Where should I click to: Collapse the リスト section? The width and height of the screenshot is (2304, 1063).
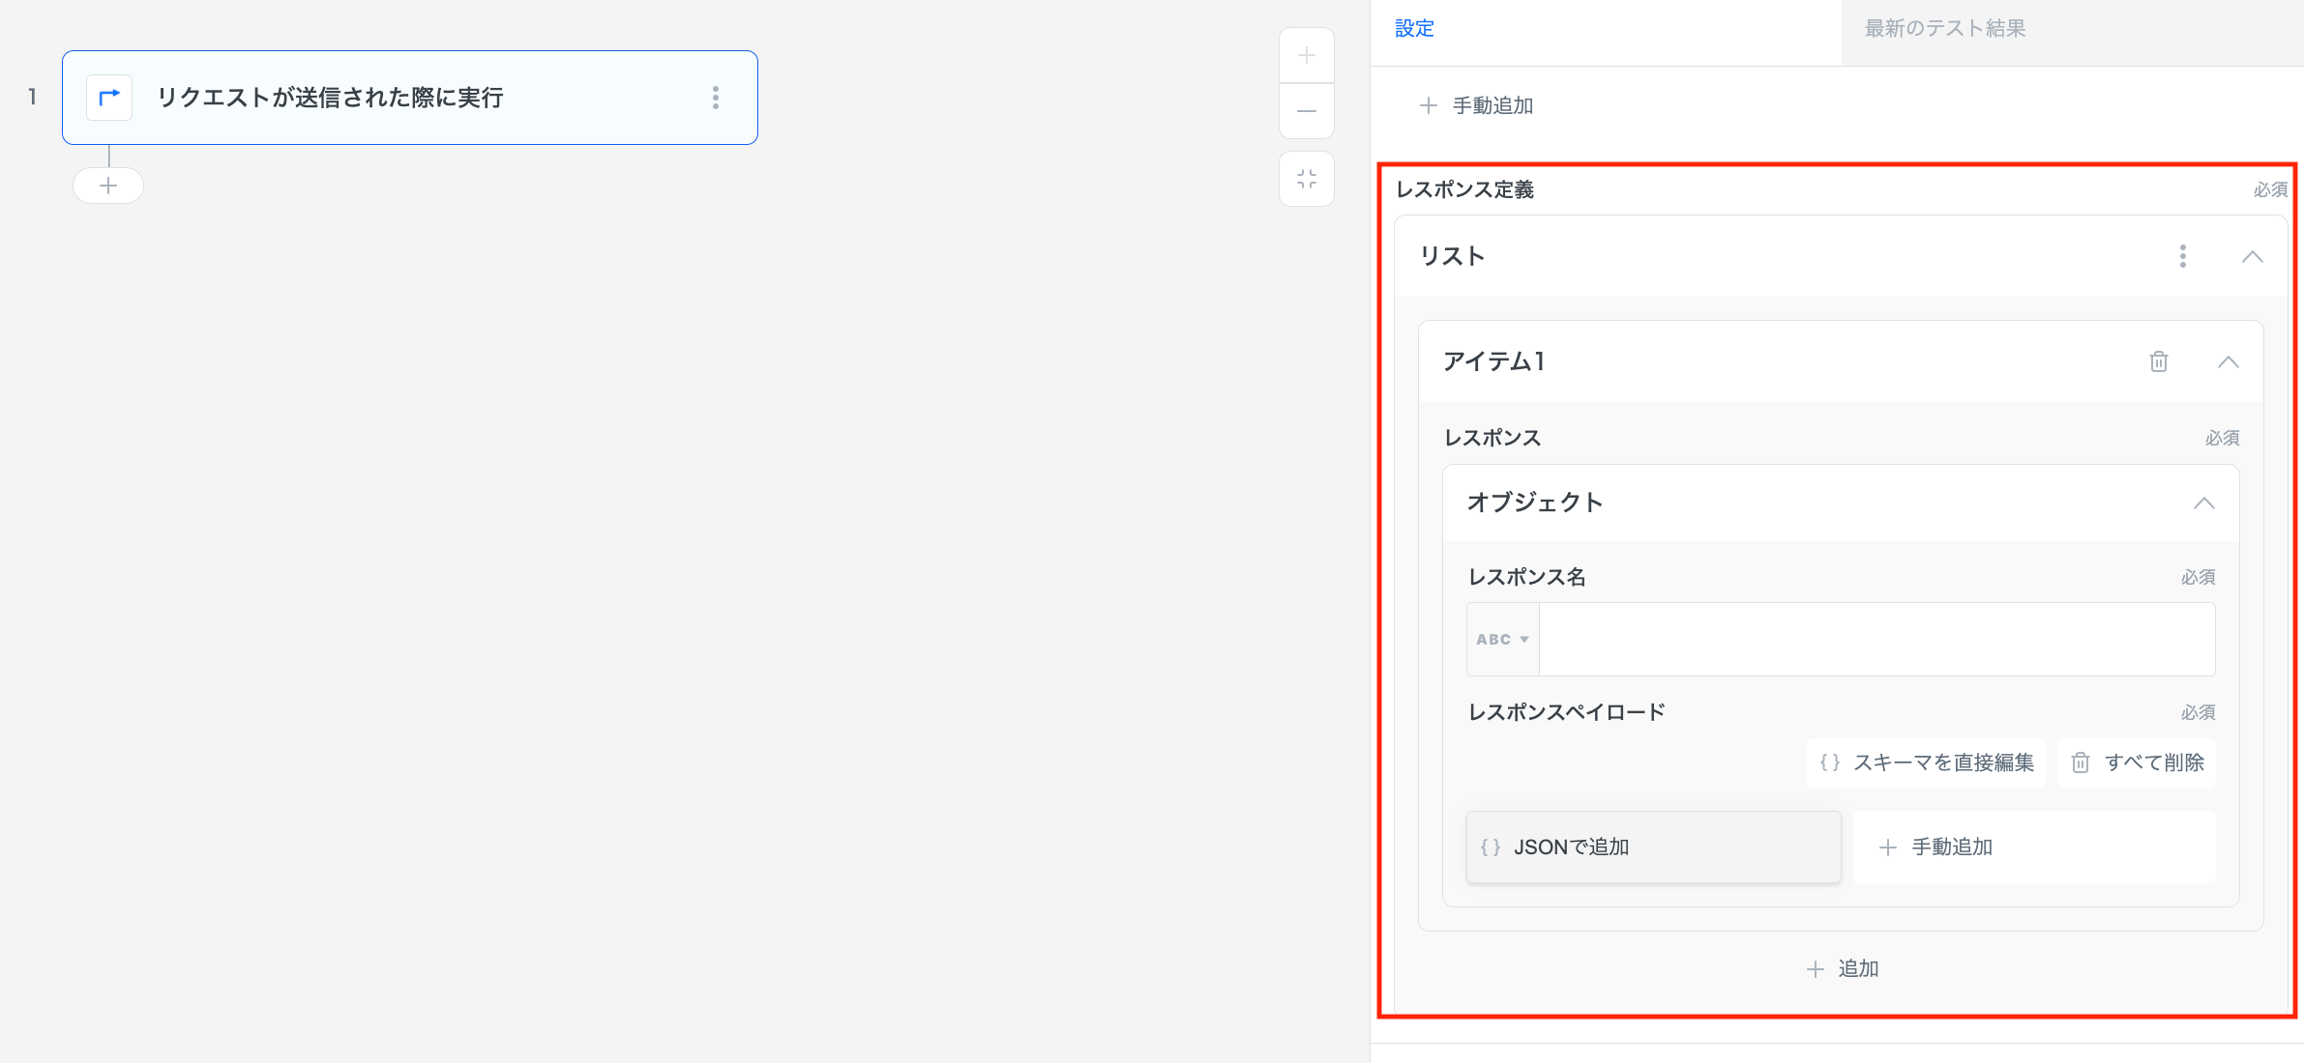2251,257
